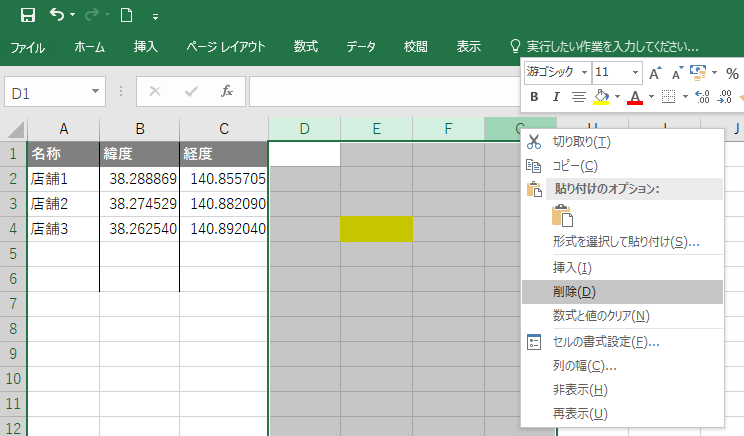Select cell B2 containing 38.288869

[140, 178]
